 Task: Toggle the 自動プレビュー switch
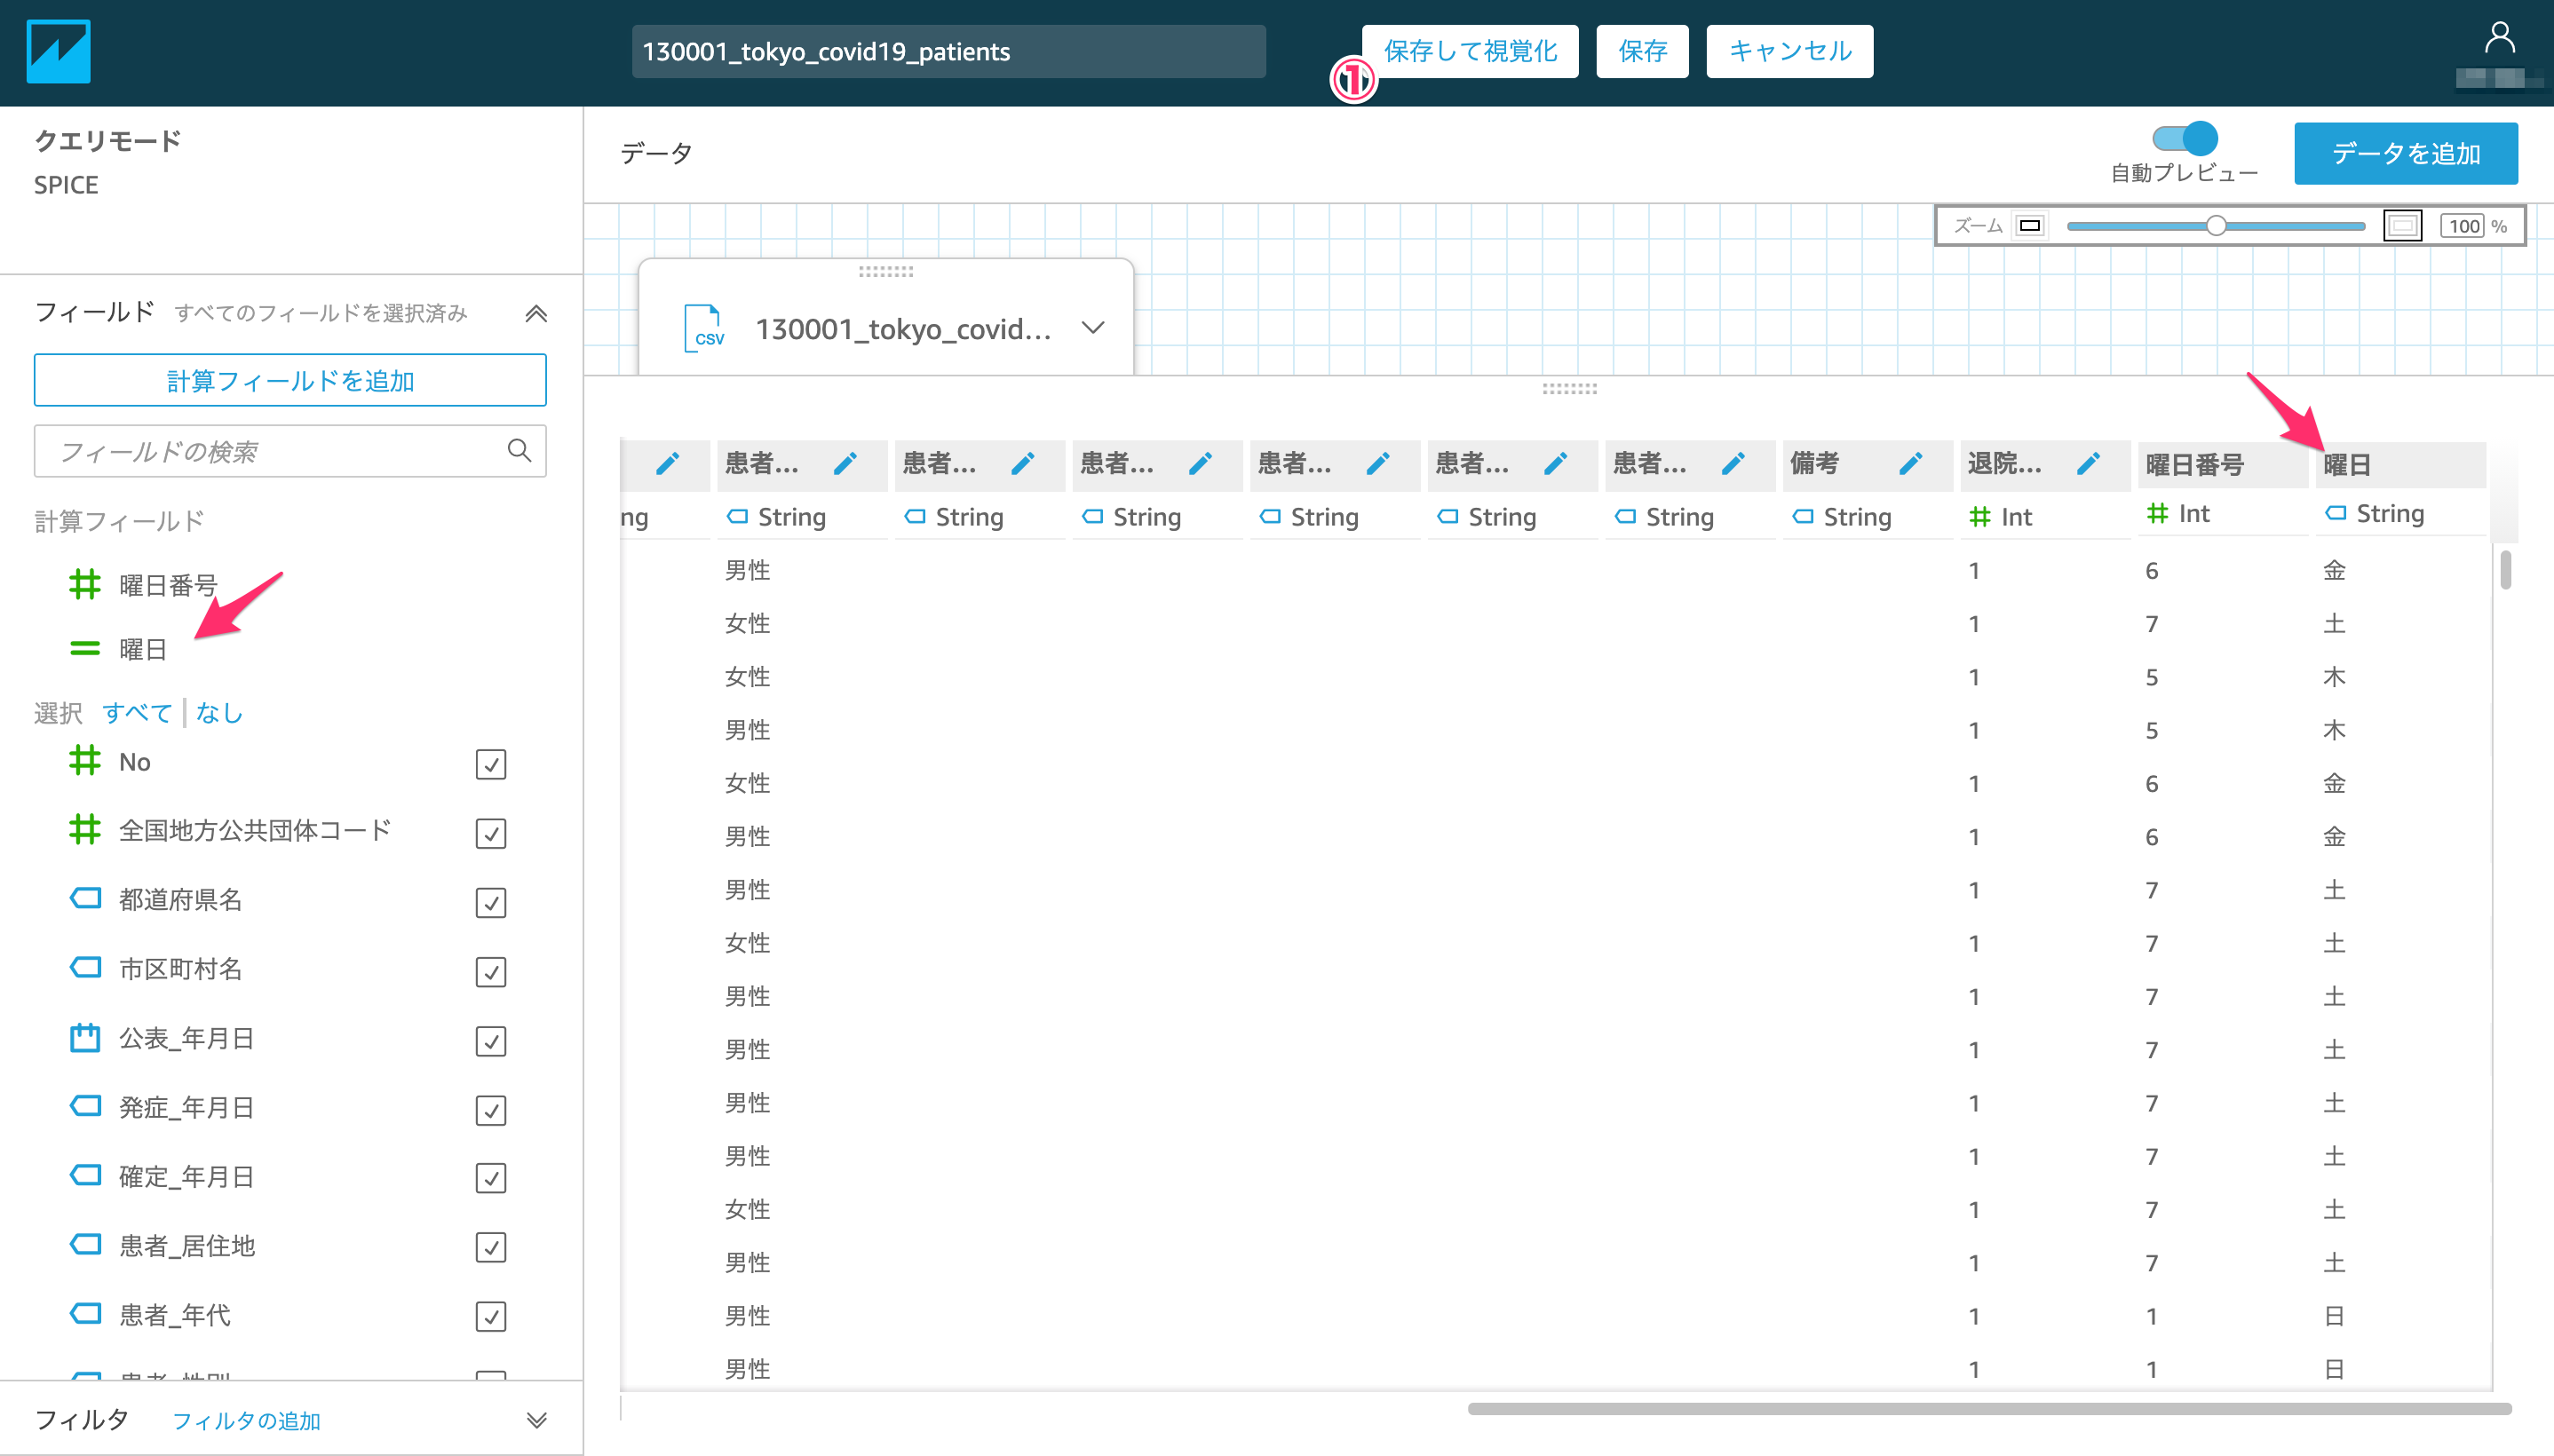coord(2185,138)
